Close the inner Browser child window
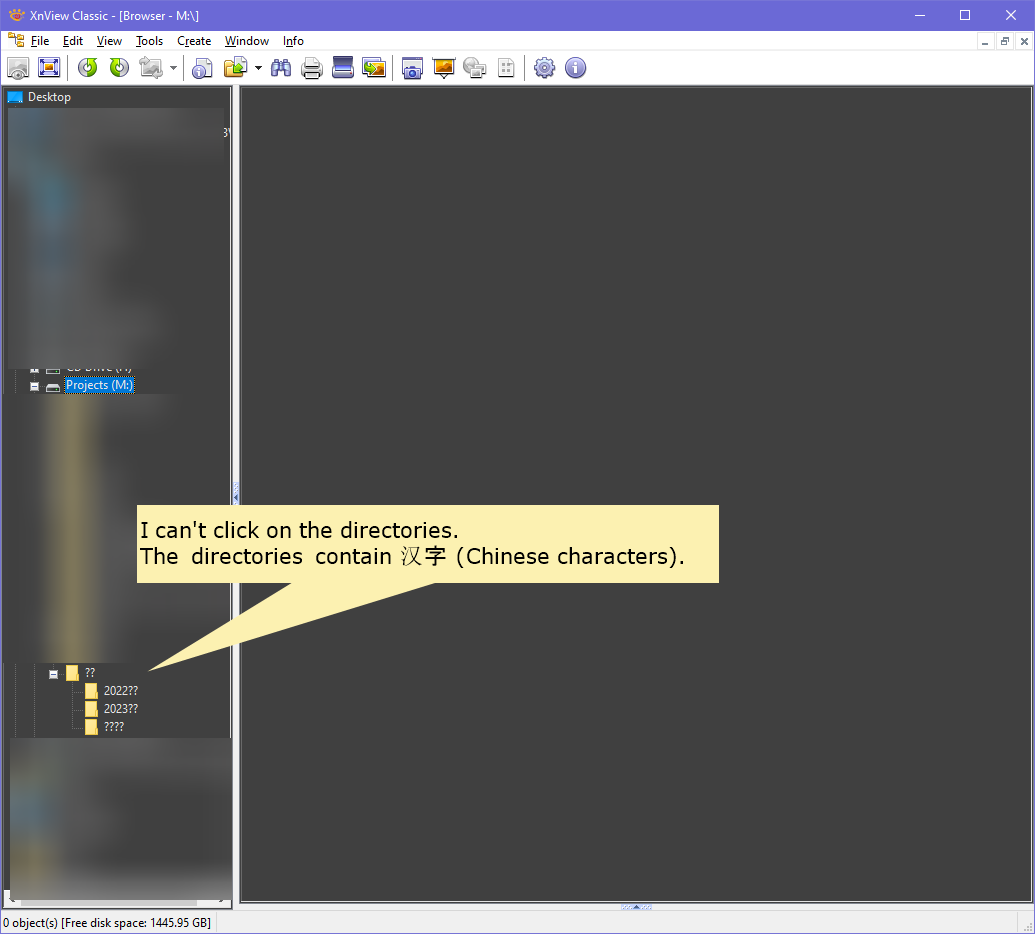The image size is (1035, 934). [1024, 42]
